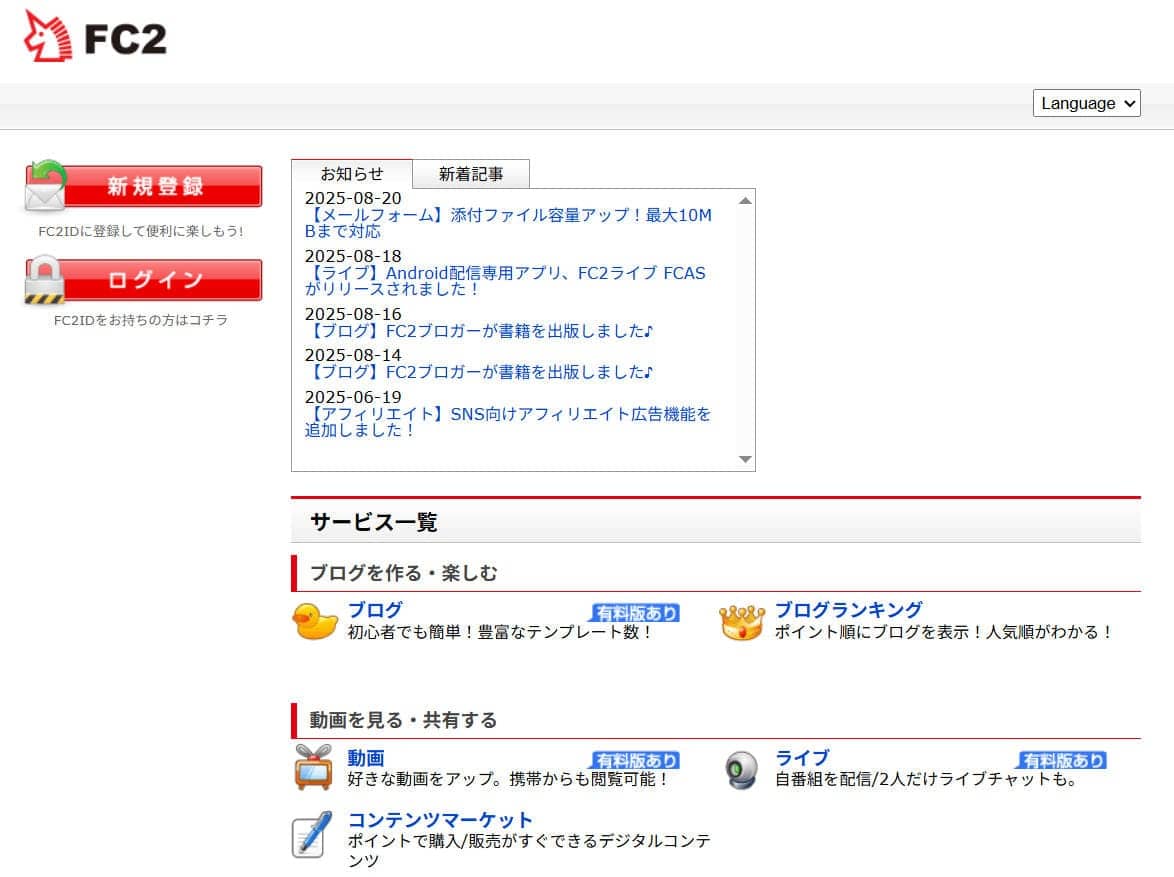This screenshot has width=1174, height=877.
Task: Open the 2025-08-16 blogger book announcement
Action: click(x=479, y=331)
